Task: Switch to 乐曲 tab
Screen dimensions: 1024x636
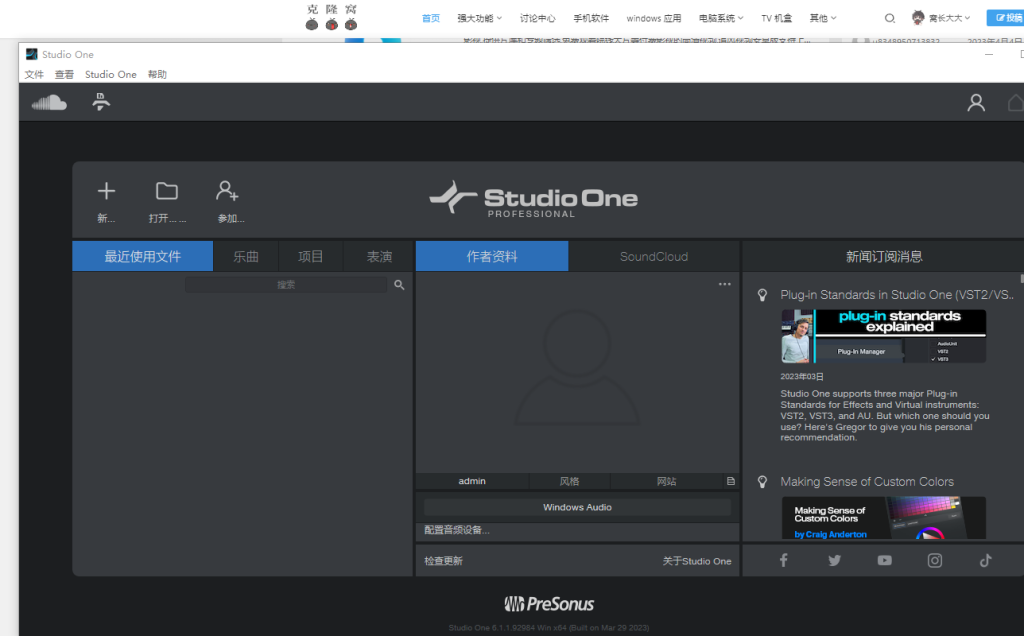Action: (246, 256)
